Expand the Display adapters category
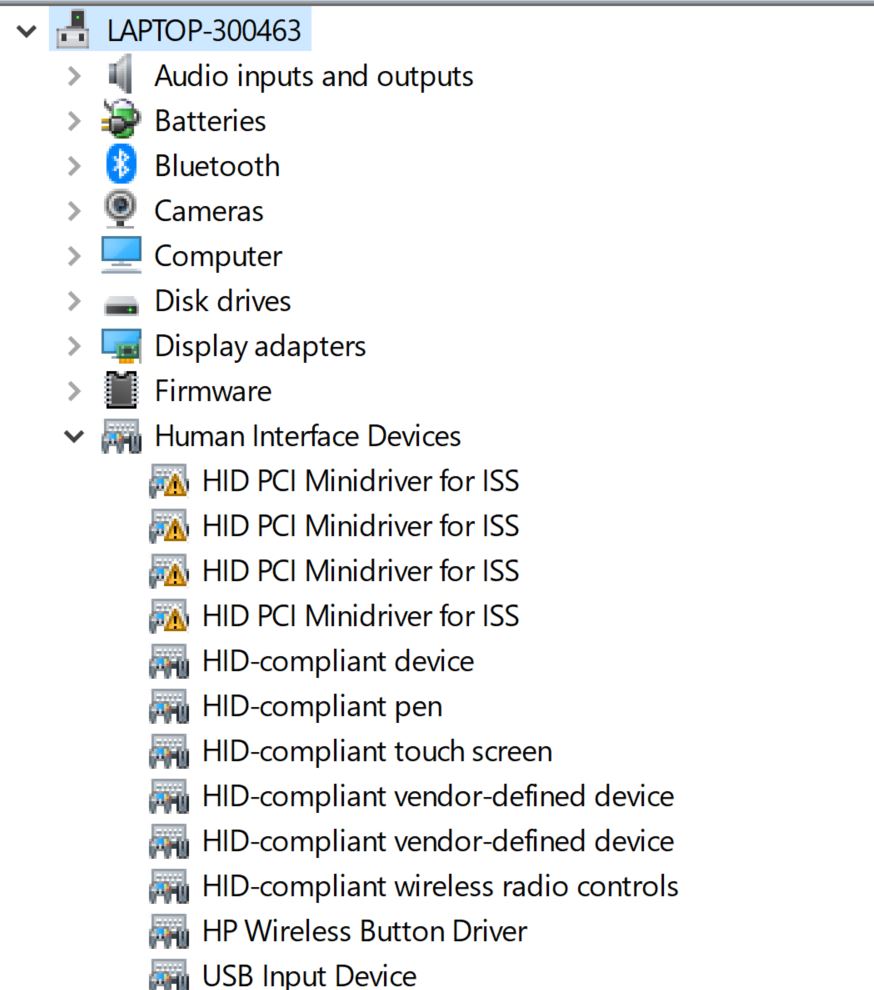874x990 pixels. pos(74,346)
